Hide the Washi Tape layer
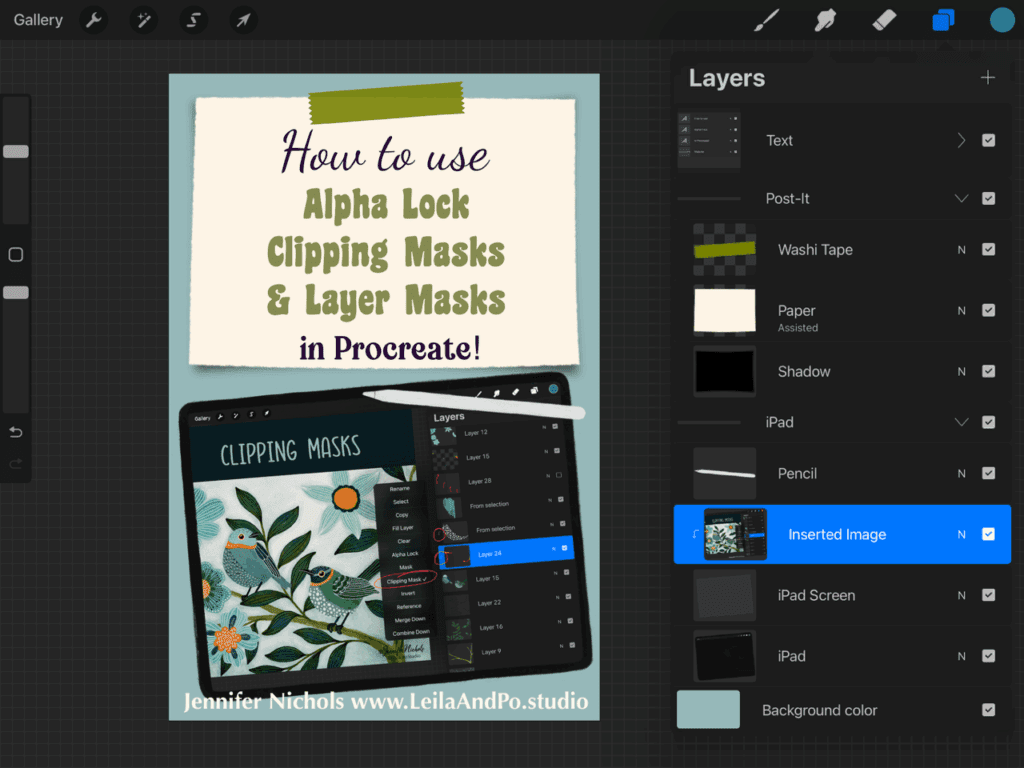The image size is (1024, 768). pos(988,249)
